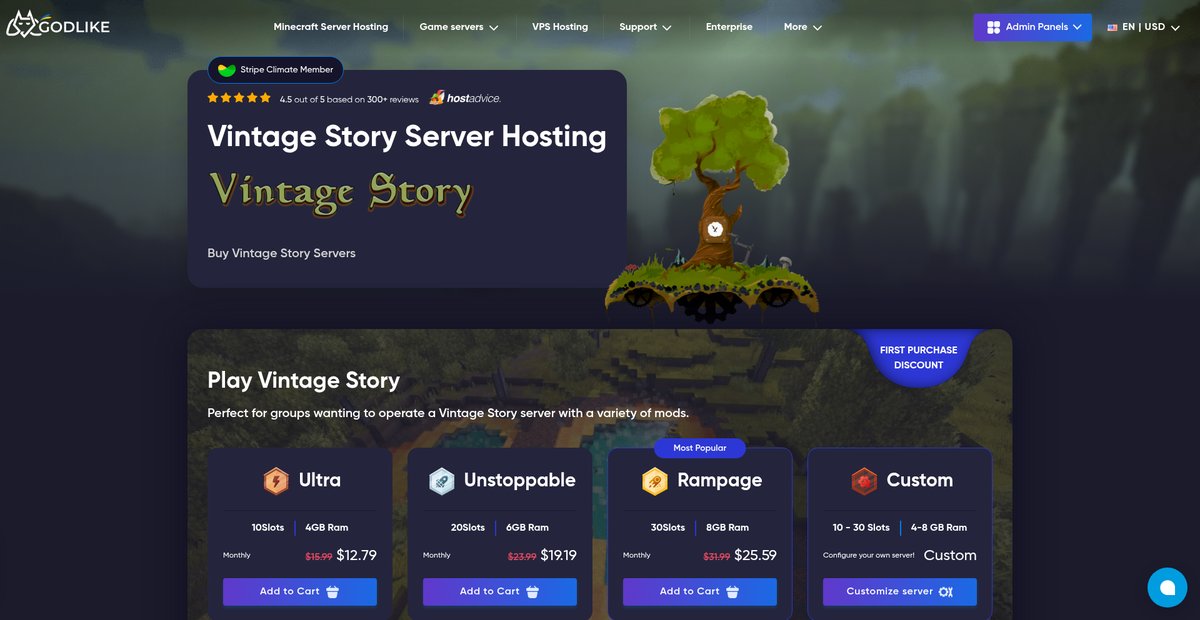Click the Rampage plan rocket badge icon

point(654,481)
